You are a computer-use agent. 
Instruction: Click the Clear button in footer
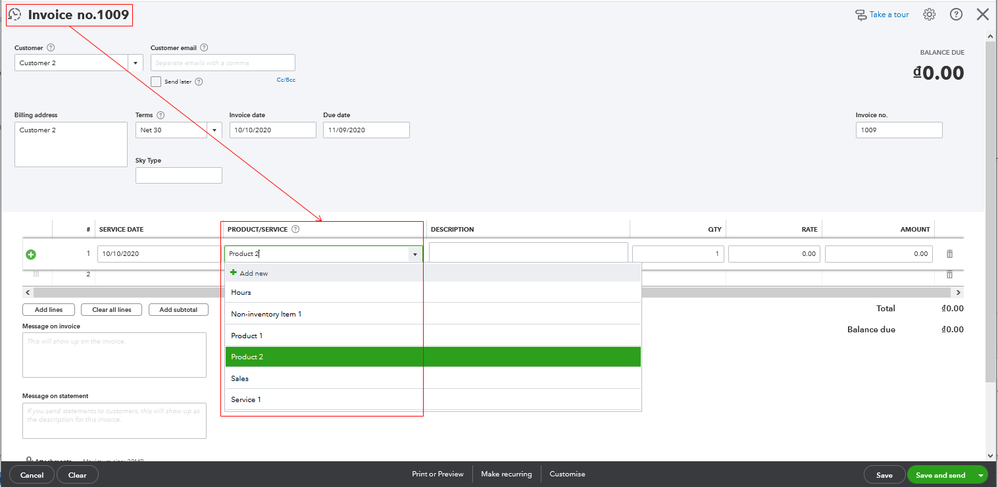point(77,475)
